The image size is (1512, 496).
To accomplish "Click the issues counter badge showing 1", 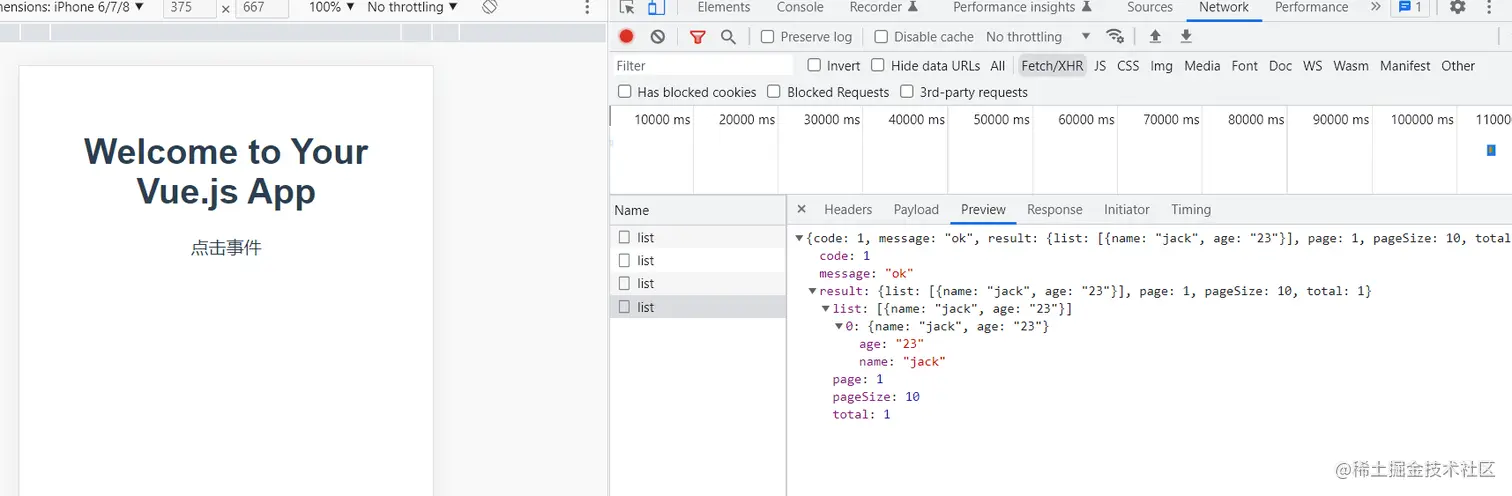I will [1410, 7].
